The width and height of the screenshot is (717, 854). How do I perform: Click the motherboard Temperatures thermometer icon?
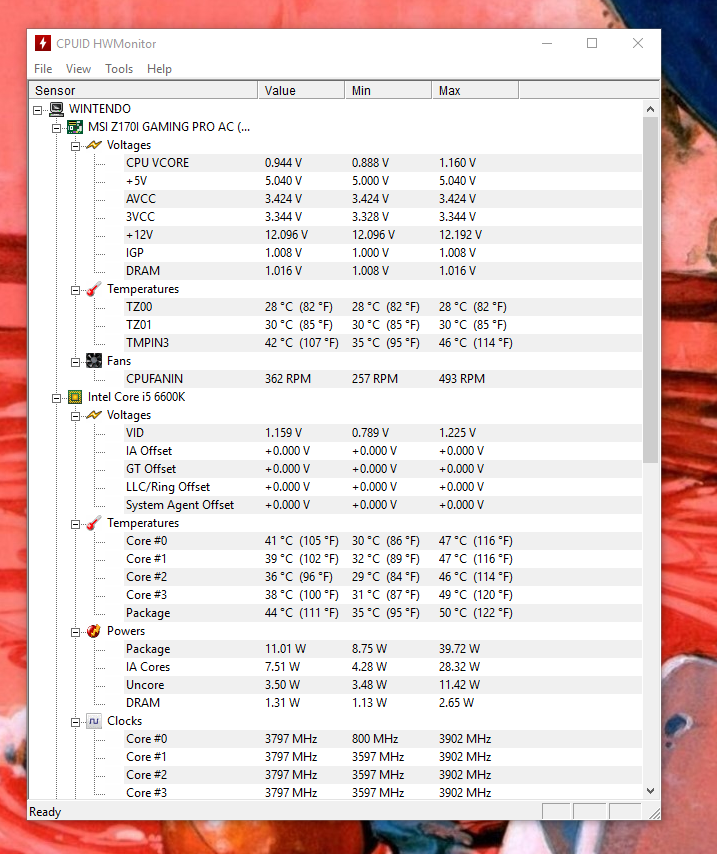point(94,289)
